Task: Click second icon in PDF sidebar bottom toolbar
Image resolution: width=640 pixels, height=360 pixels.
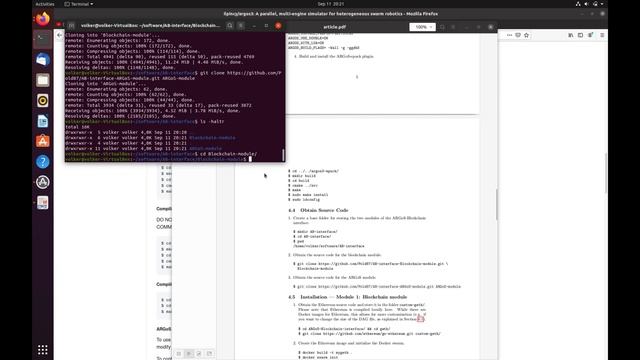Action: 189,353
